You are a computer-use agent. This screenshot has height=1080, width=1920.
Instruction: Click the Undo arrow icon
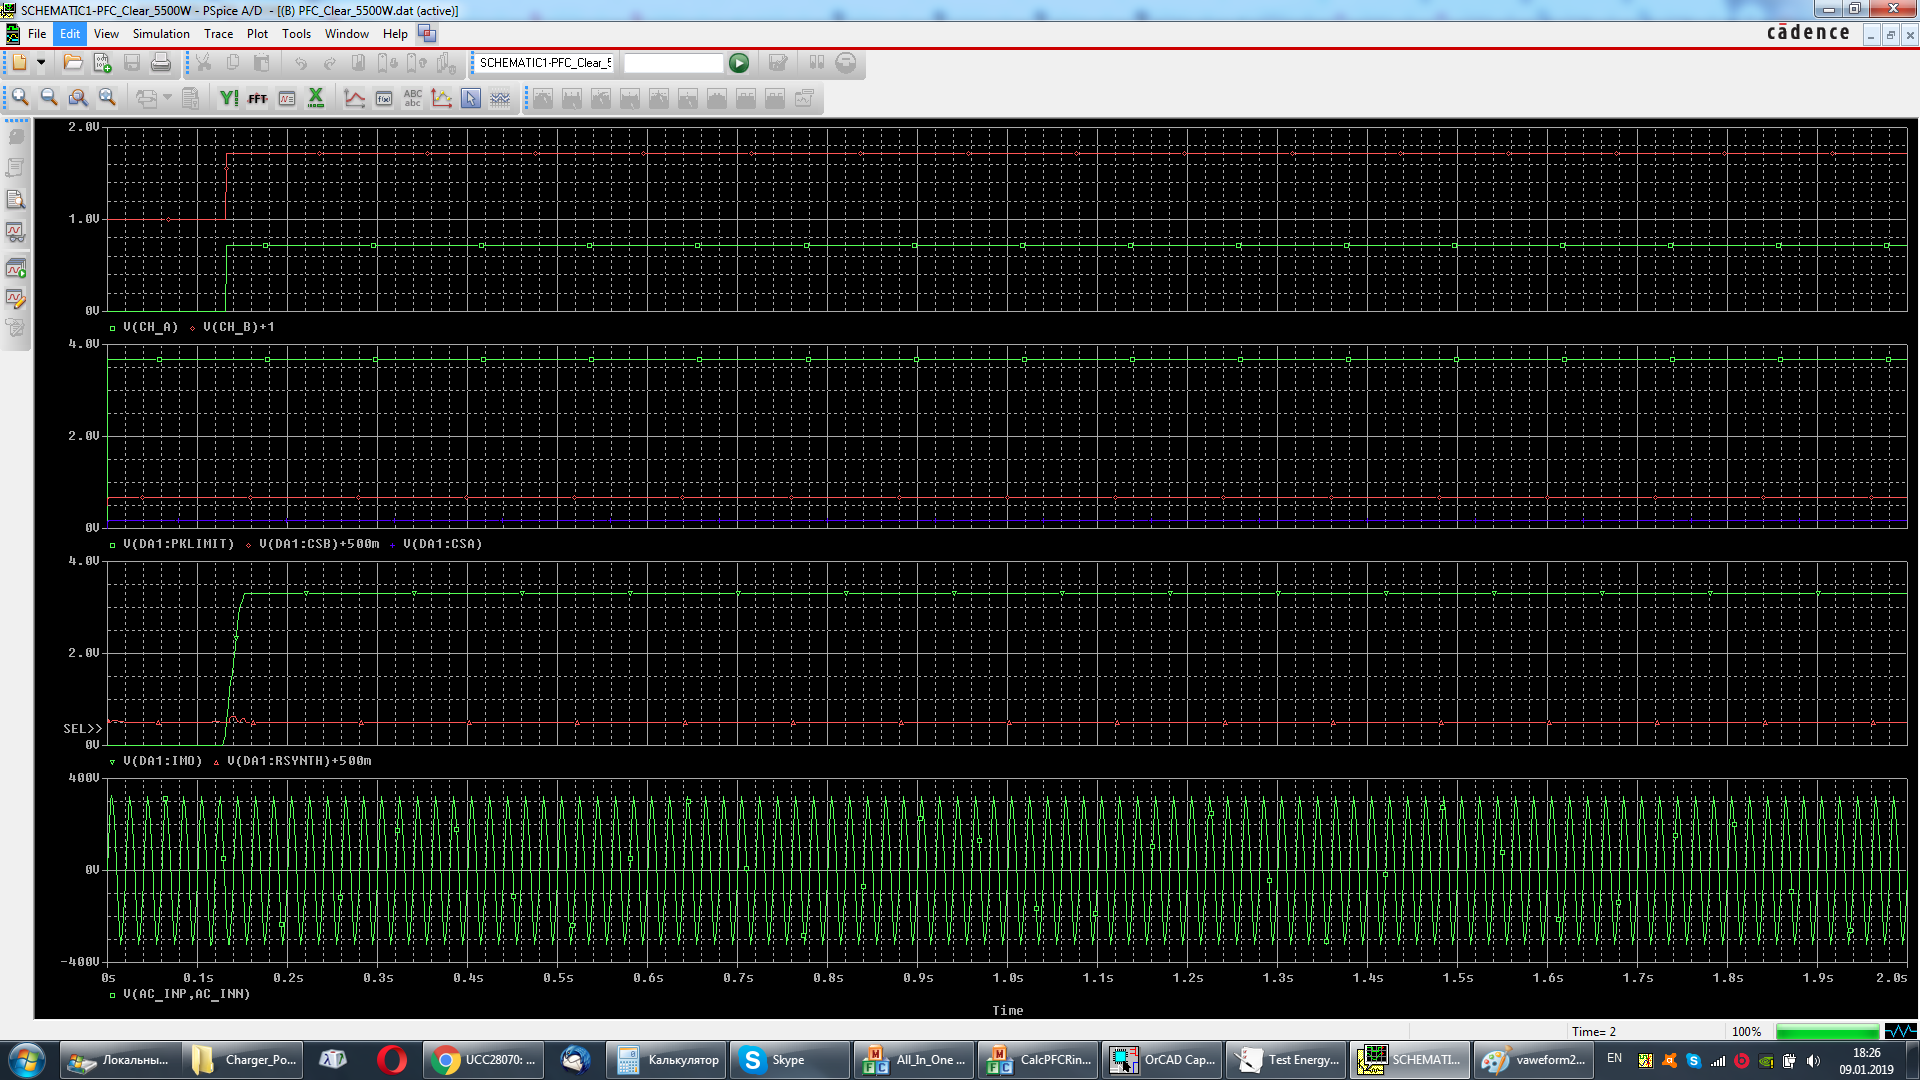point(301,63)
